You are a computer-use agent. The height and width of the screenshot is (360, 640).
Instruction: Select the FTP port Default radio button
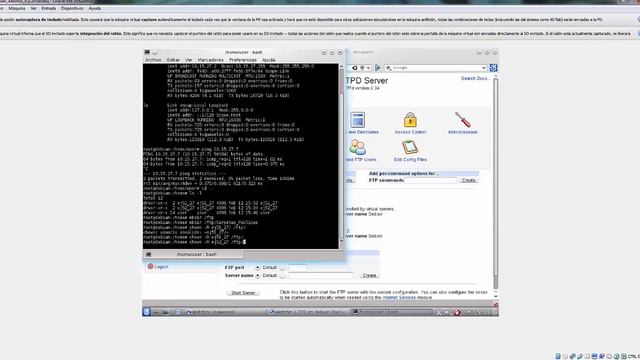click(258, 267)
